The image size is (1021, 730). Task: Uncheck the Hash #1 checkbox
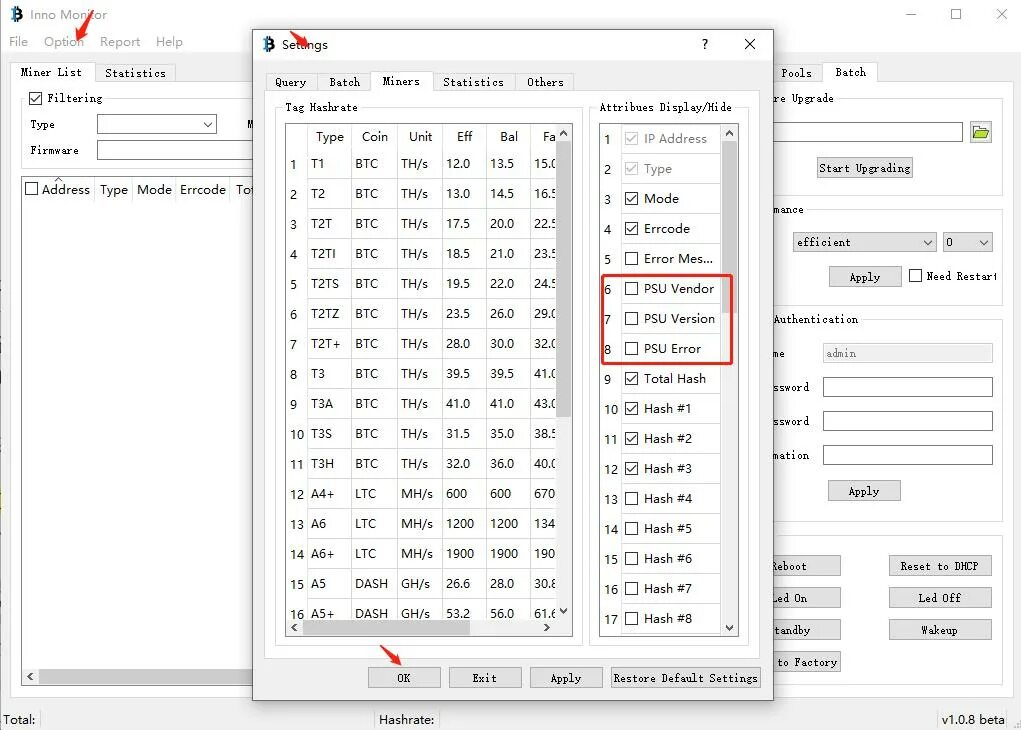point(631,408)
